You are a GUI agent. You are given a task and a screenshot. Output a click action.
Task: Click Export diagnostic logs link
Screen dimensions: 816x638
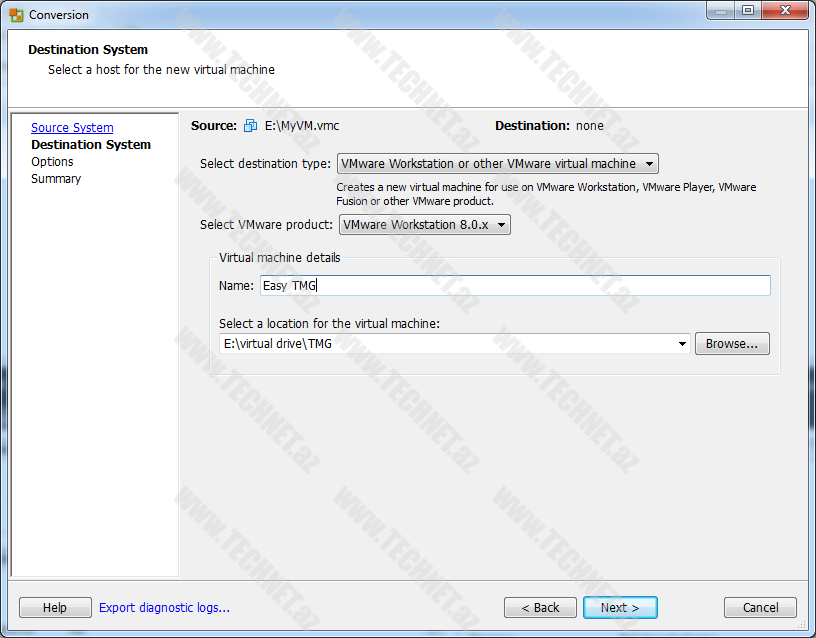pos(164,608)
